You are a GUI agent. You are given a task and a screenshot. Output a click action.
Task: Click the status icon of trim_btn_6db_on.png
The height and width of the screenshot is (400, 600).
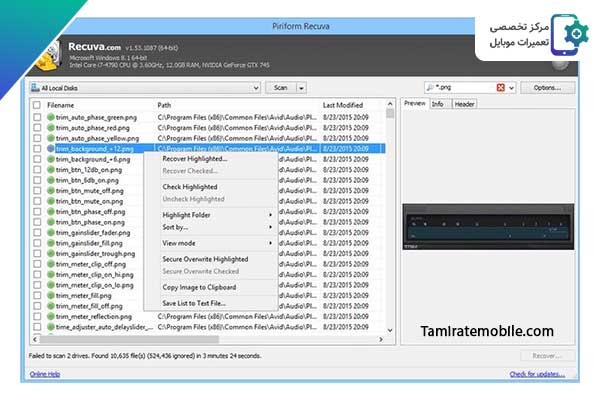(x=51, y=180)
